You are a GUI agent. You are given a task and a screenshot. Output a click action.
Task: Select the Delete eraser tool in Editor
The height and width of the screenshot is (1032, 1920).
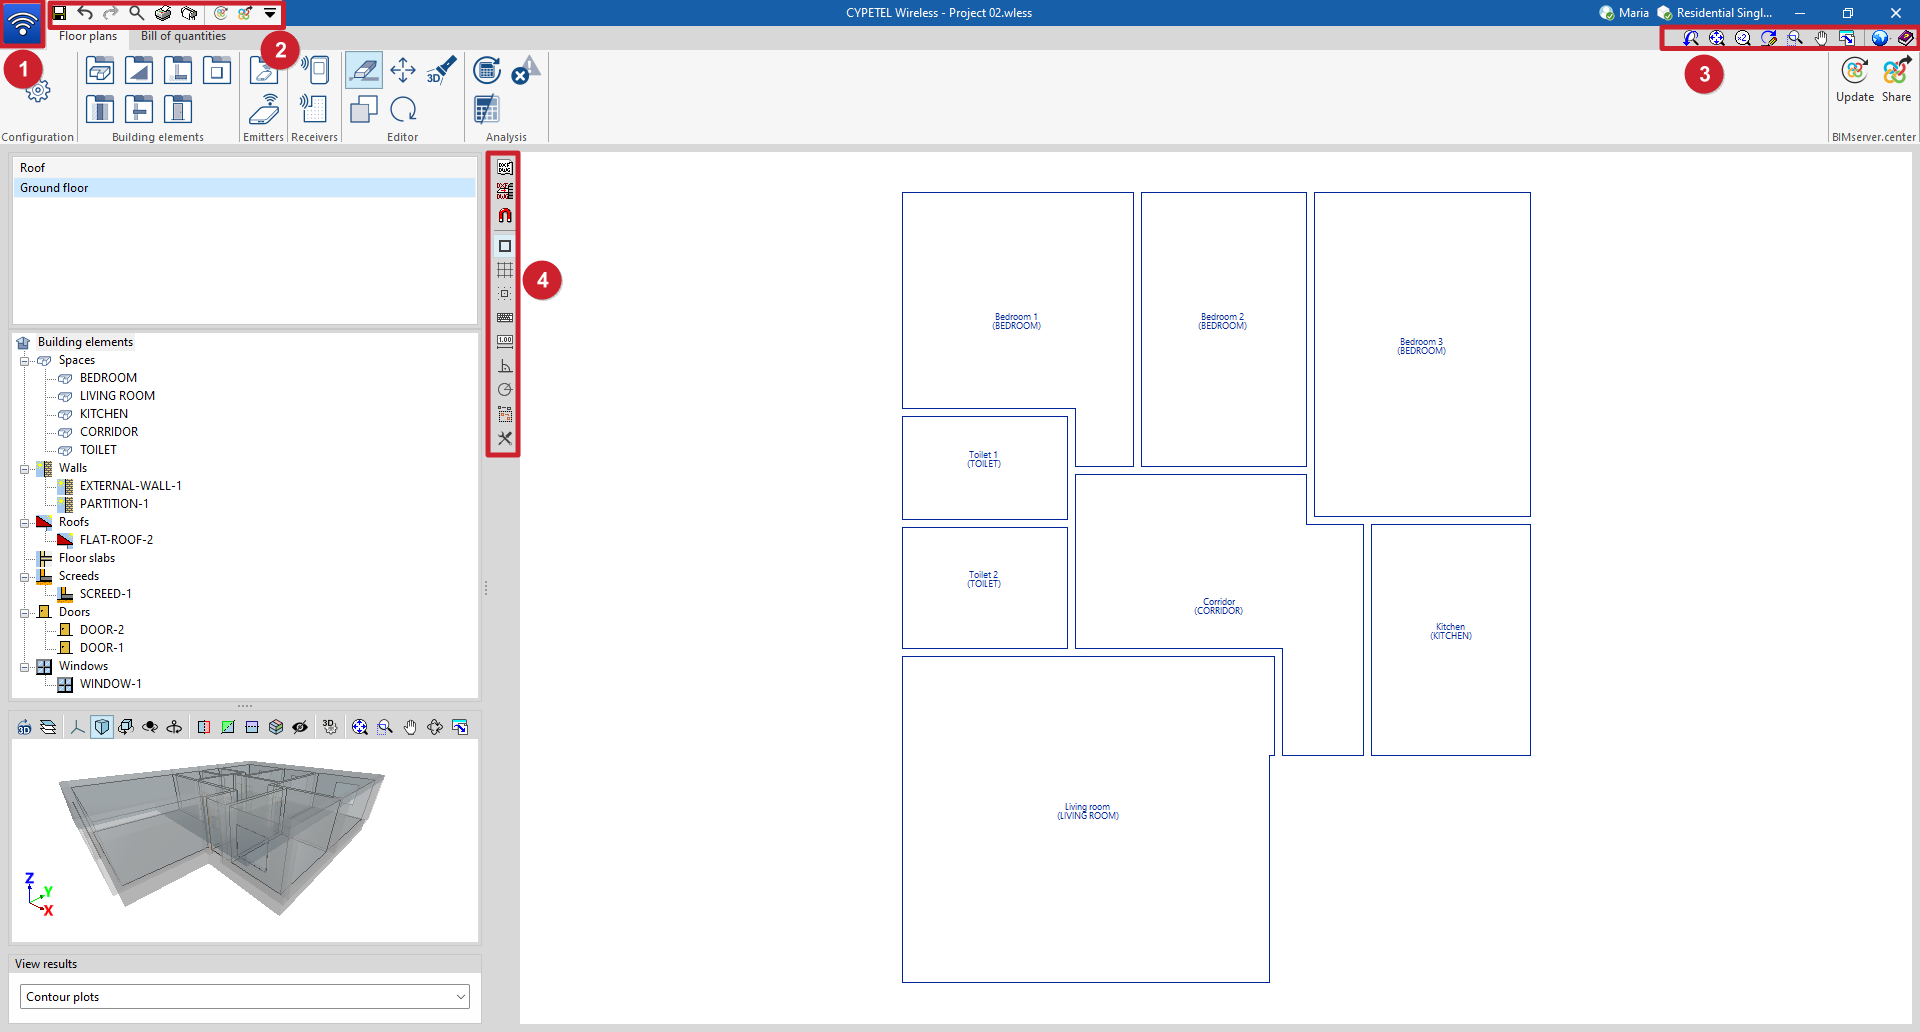tap(364, 70)
